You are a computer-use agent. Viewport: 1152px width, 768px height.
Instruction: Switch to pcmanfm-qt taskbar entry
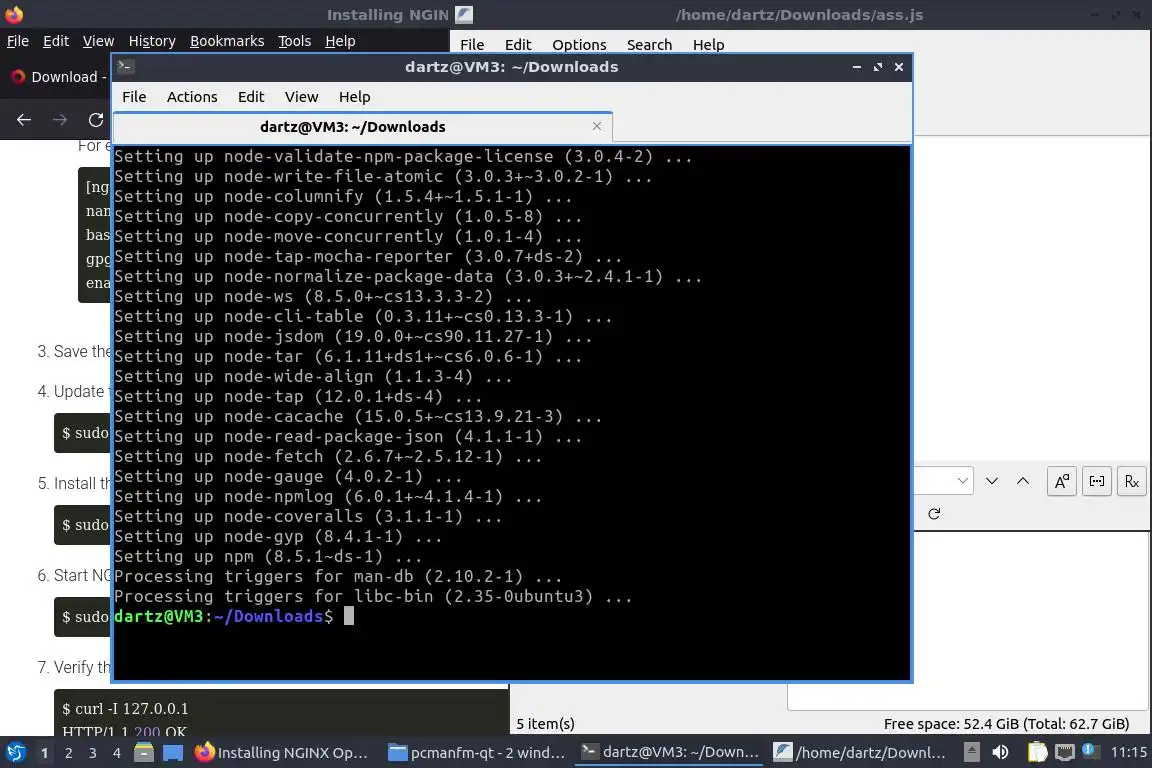coord(476,753)
